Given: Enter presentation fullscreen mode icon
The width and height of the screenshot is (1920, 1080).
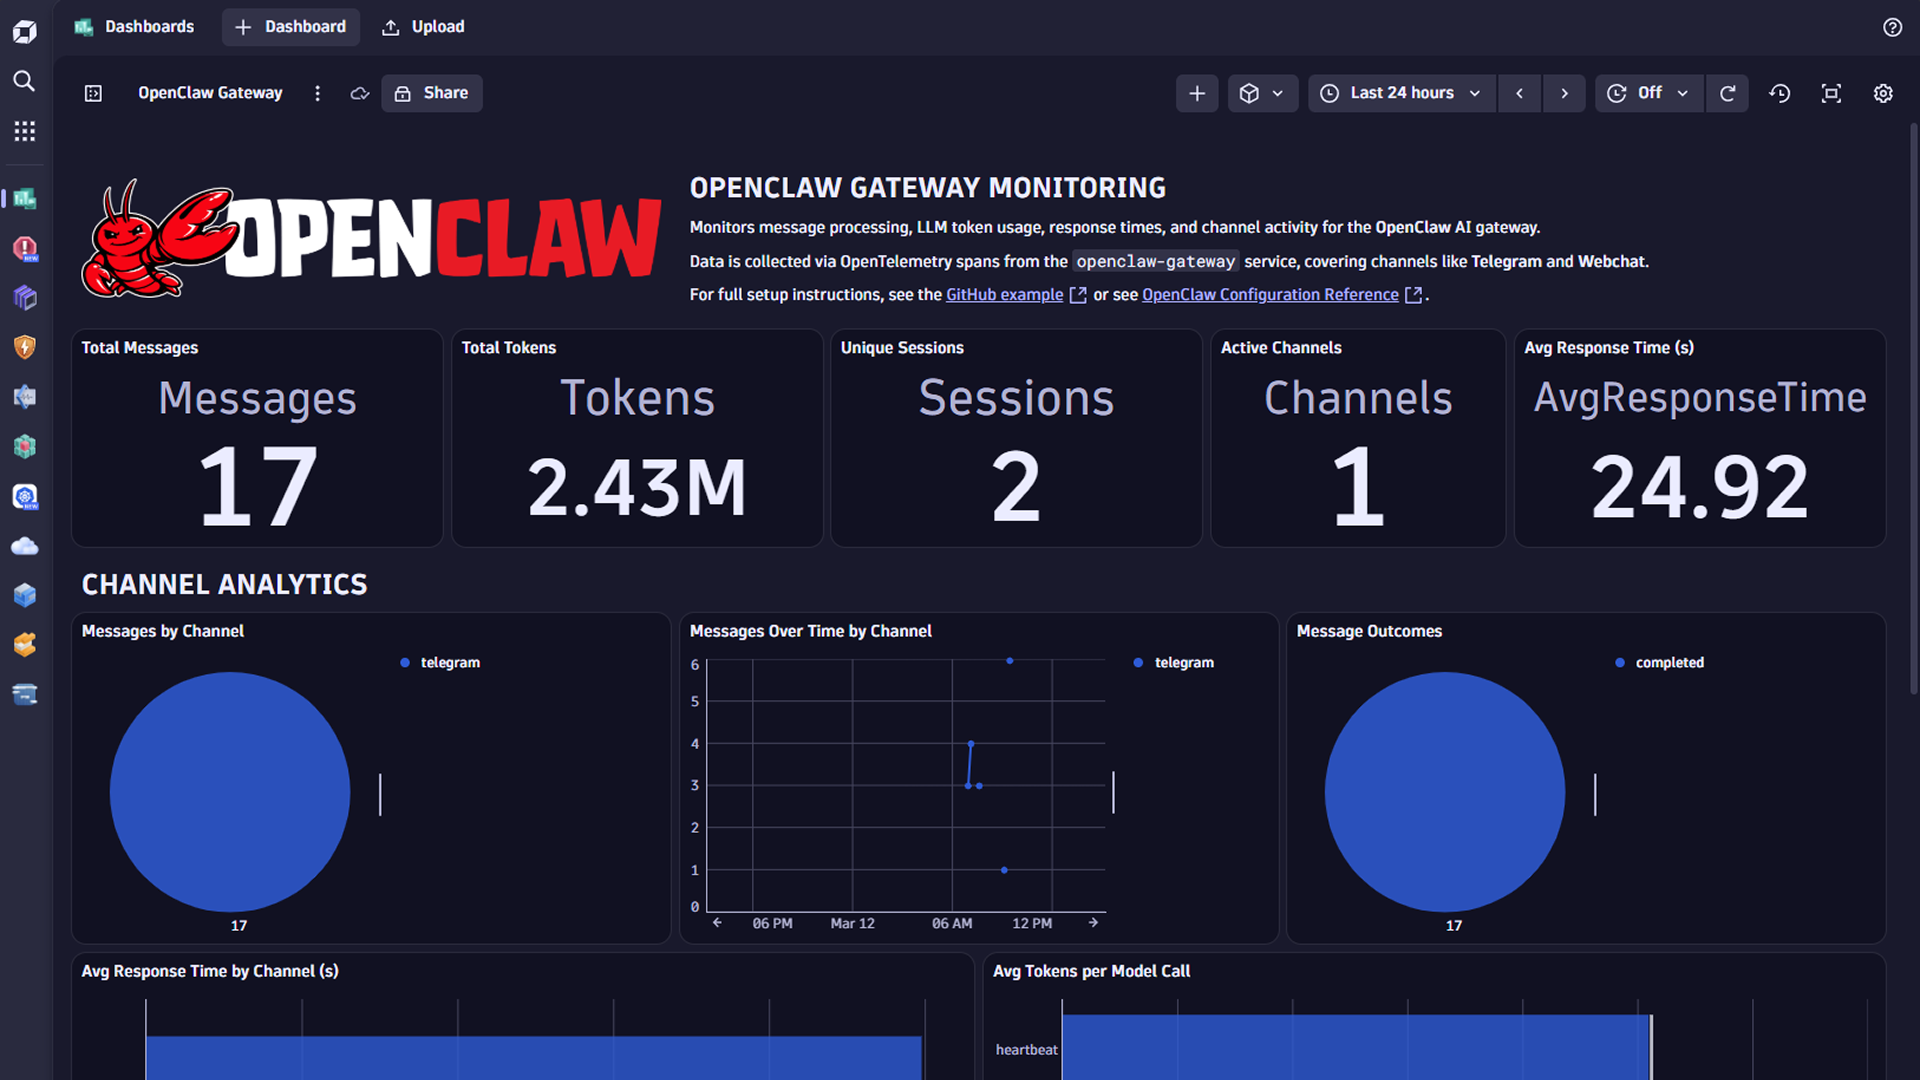Looking at the screenshot, I should click(1831, 93).
